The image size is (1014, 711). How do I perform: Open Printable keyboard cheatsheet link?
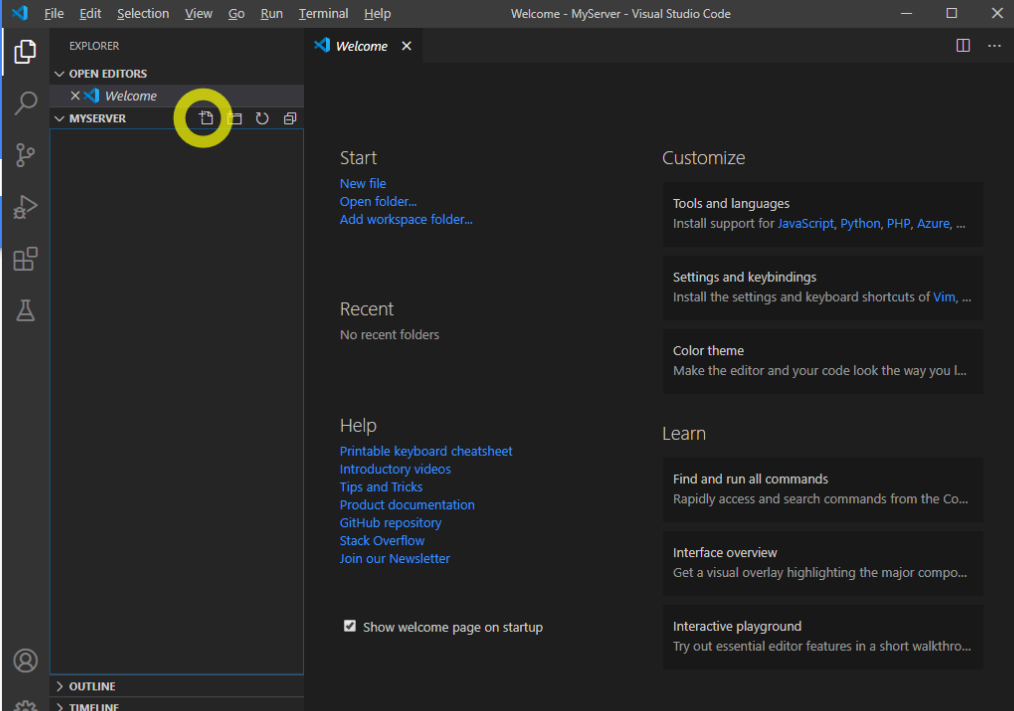[x=426, y=452]
